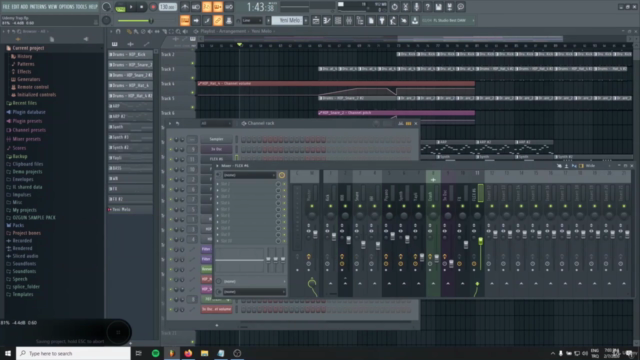Click the save project floppy icon
This screenshot has width=640, height=360.
438,7
